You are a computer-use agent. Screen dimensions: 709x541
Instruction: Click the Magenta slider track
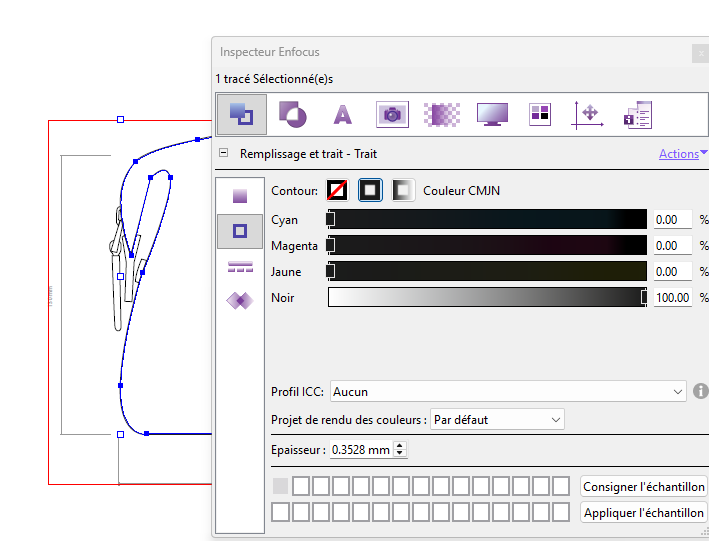pos(487,245)
